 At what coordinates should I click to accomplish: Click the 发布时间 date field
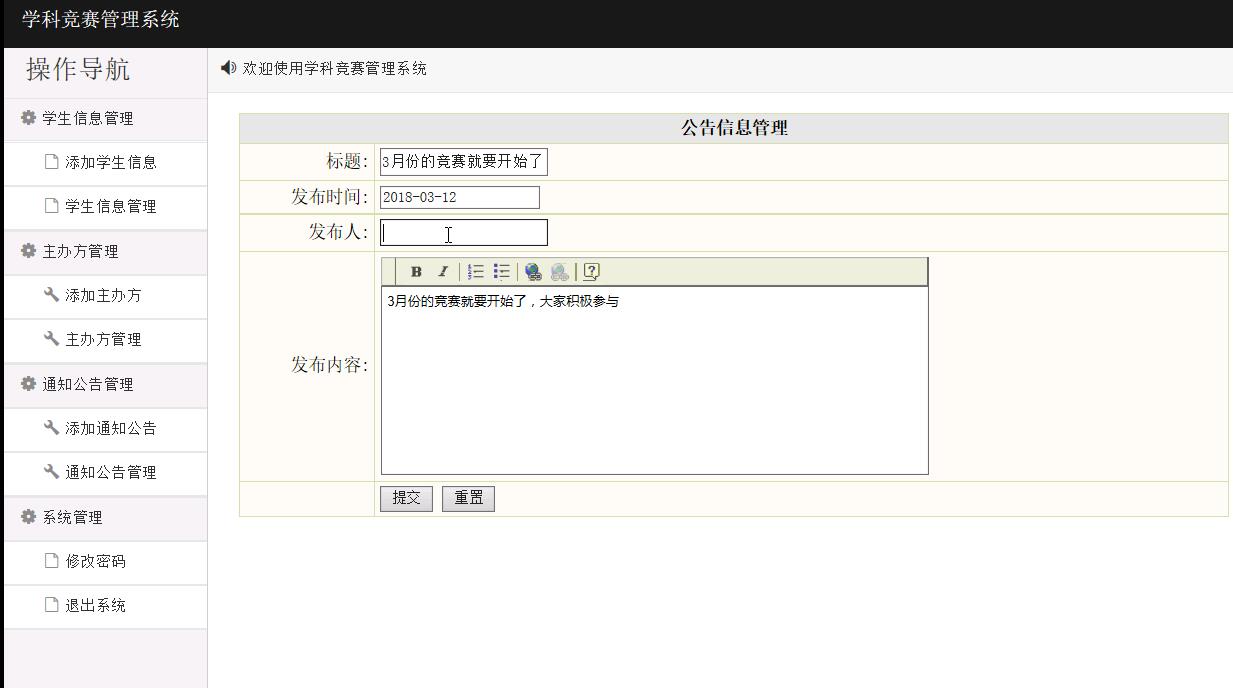(459, 197)
